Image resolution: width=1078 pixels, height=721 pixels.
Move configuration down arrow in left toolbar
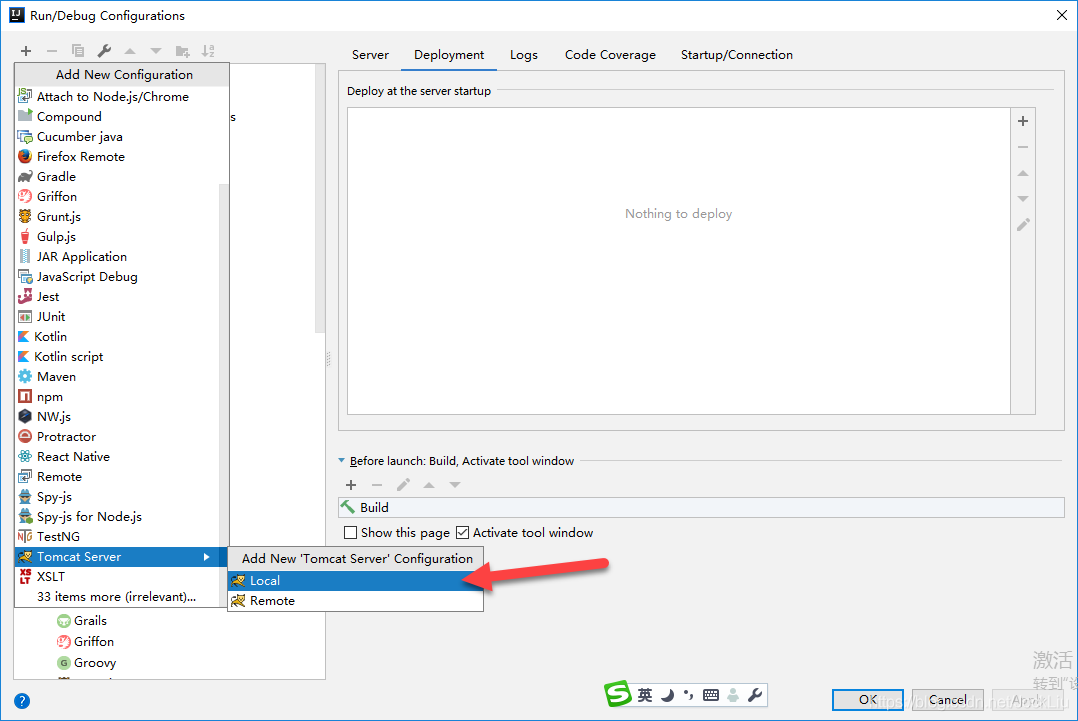(156, 51)
